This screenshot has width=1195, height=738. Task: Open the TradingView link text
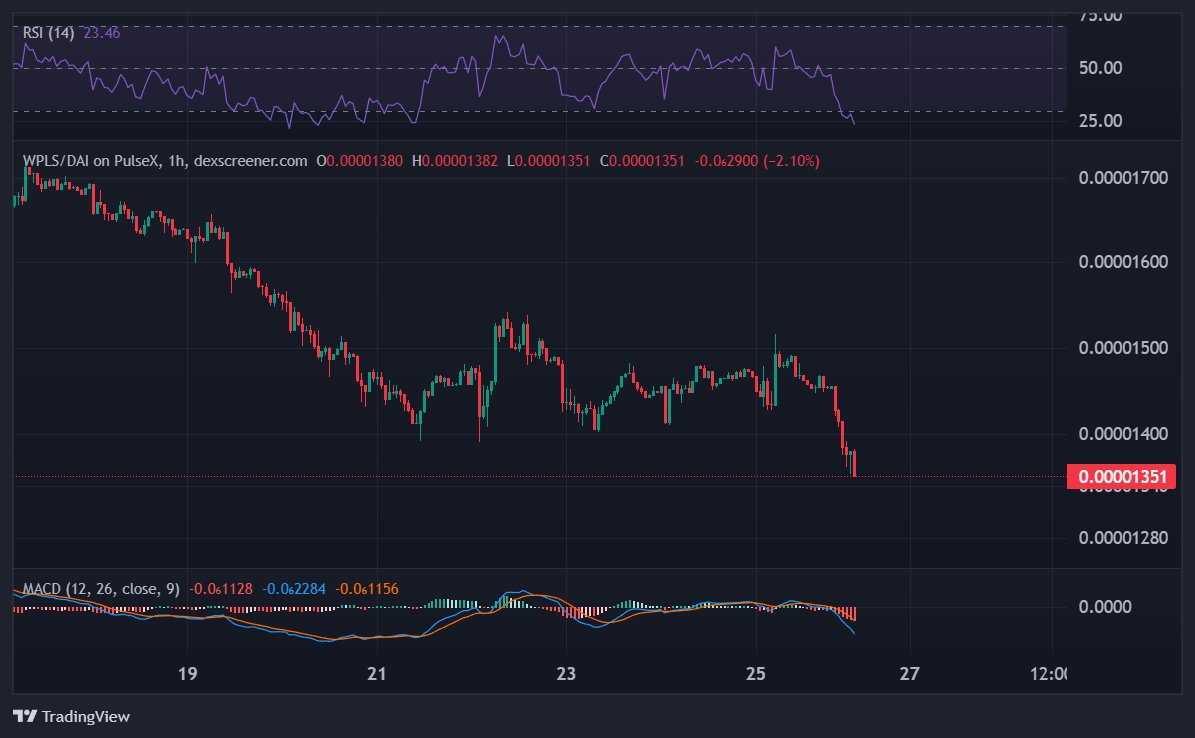pyautogui.click(x=85, y=717)
